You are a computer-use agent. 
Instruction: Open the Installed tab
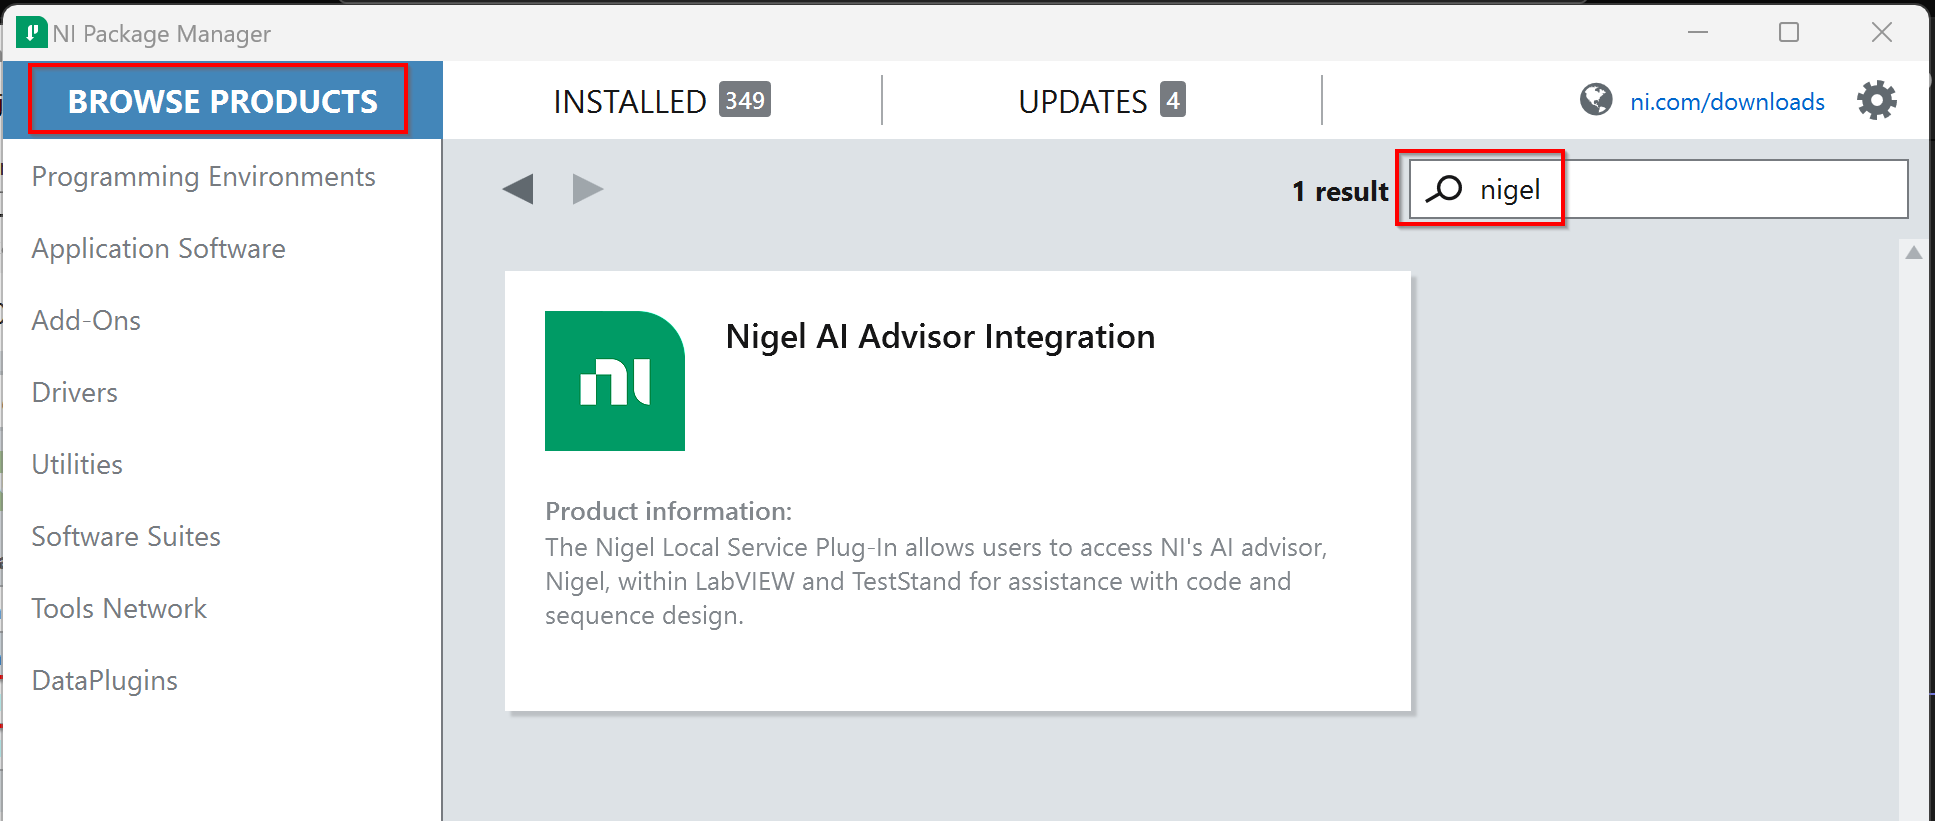click(x=661, y=101)
